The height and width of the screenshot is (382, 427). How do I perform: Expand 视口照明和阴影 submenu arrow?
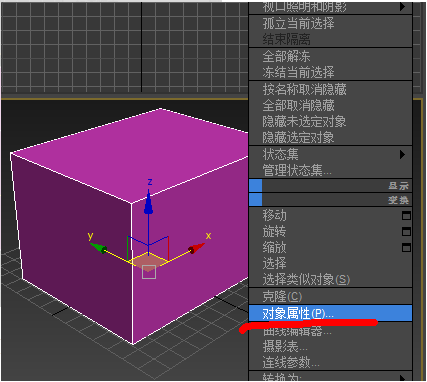[x=403, y=6]
